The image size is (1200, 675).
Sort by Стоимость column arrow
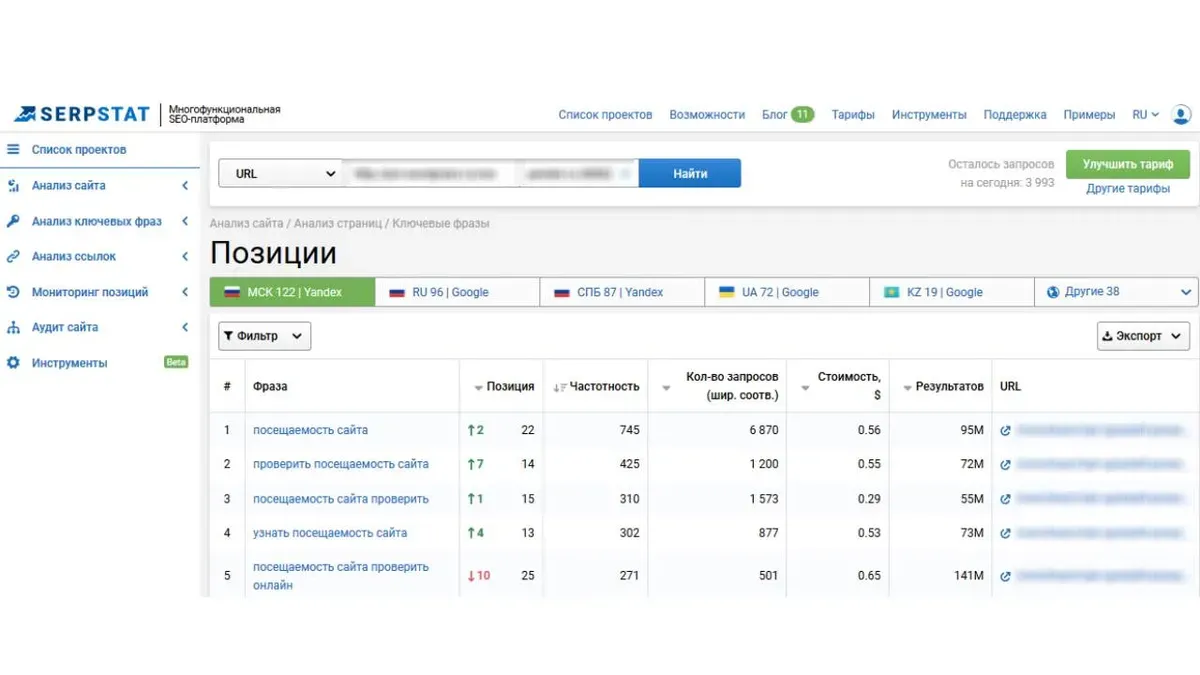point(805,387)
